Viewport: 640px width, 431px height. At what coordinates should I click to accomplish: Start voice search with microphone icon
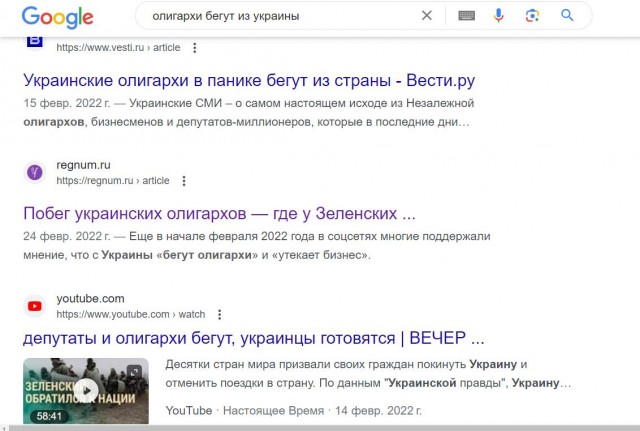click(x=498, y=16)
